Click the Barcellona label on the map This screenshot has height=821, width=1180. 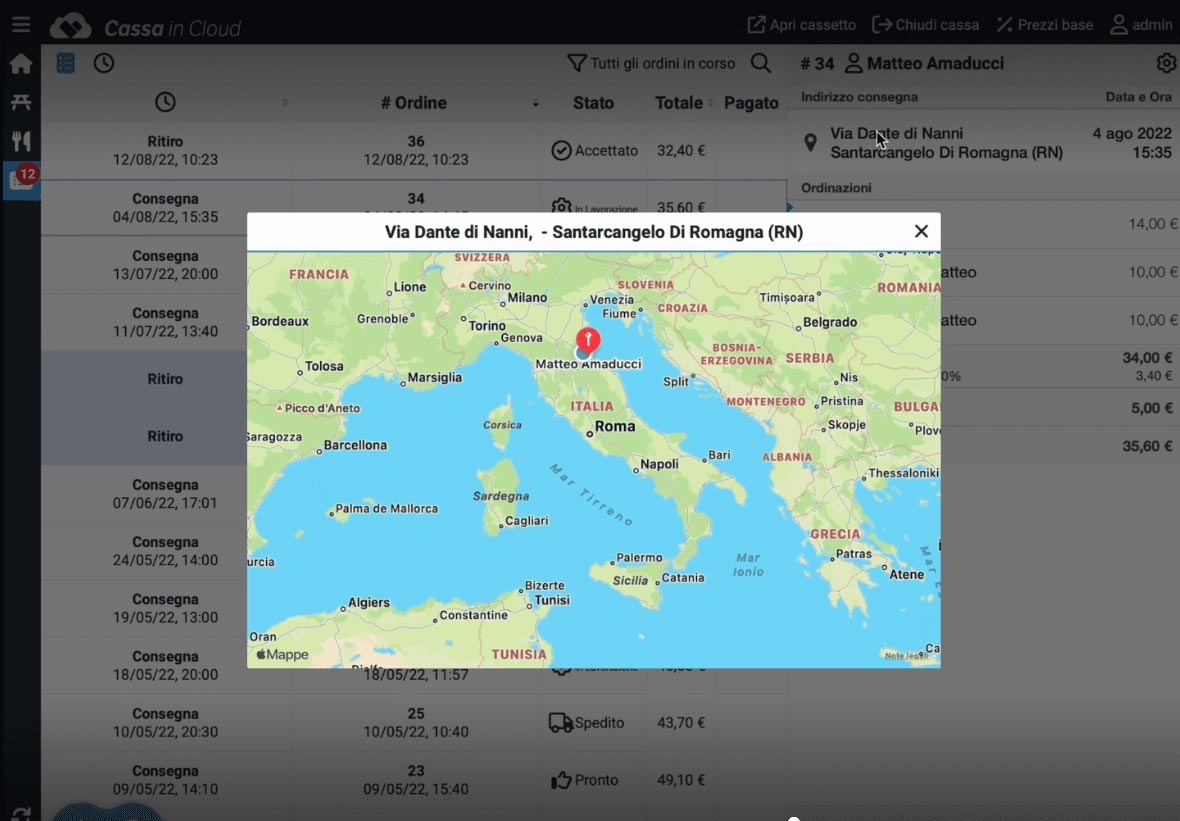355,445
